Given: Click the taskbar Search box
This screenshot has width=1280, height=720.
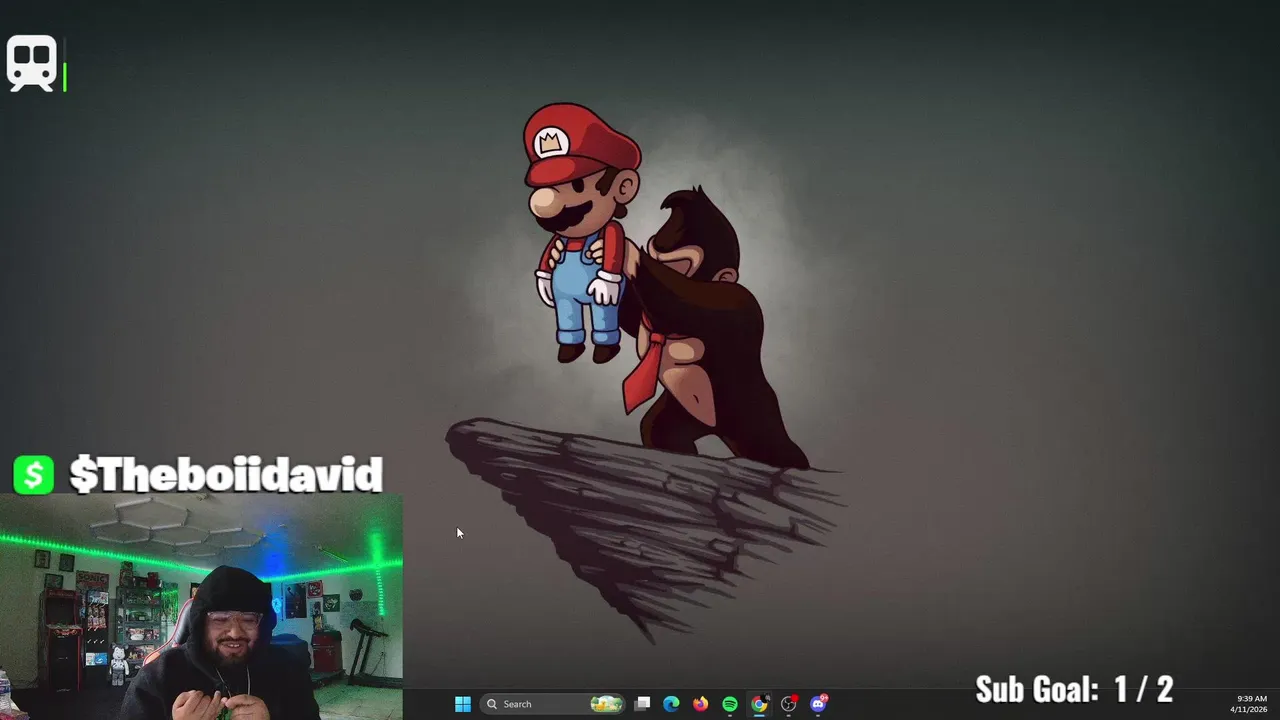Looking at the screenshot, I should point(553,704).
